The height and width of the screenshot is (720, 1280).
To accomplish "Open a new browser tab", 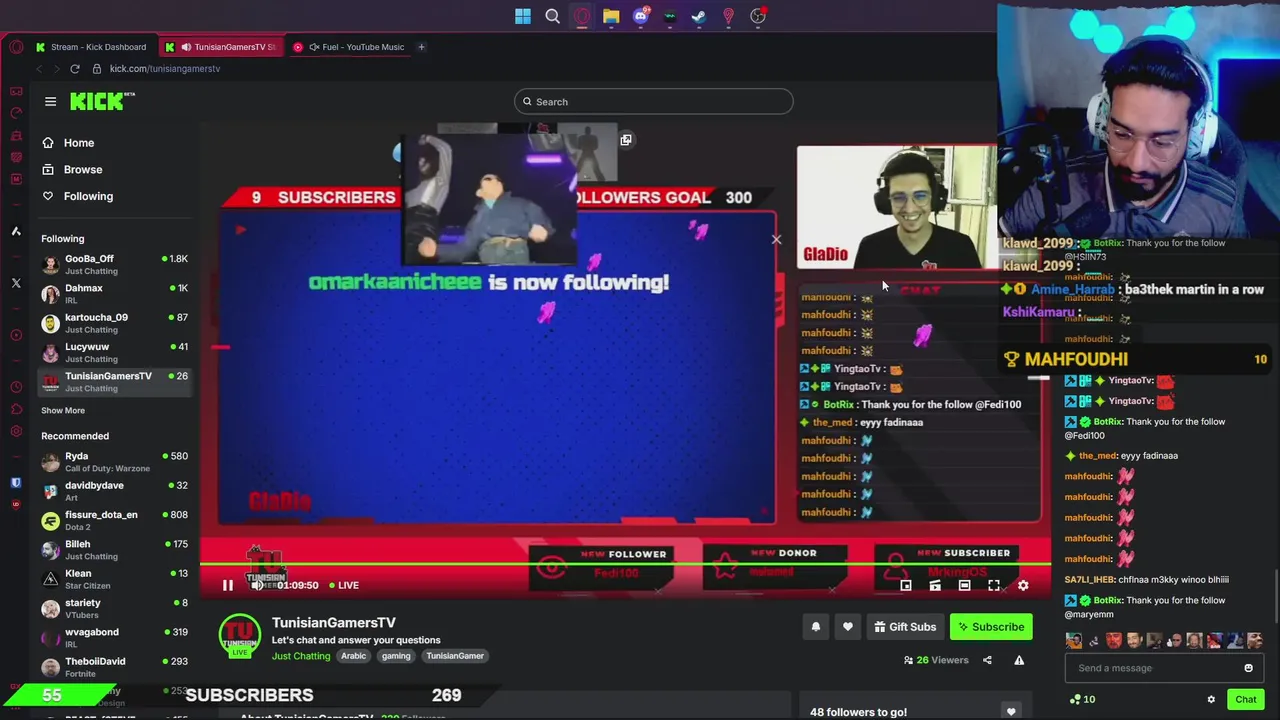I will tap(421, 47).
